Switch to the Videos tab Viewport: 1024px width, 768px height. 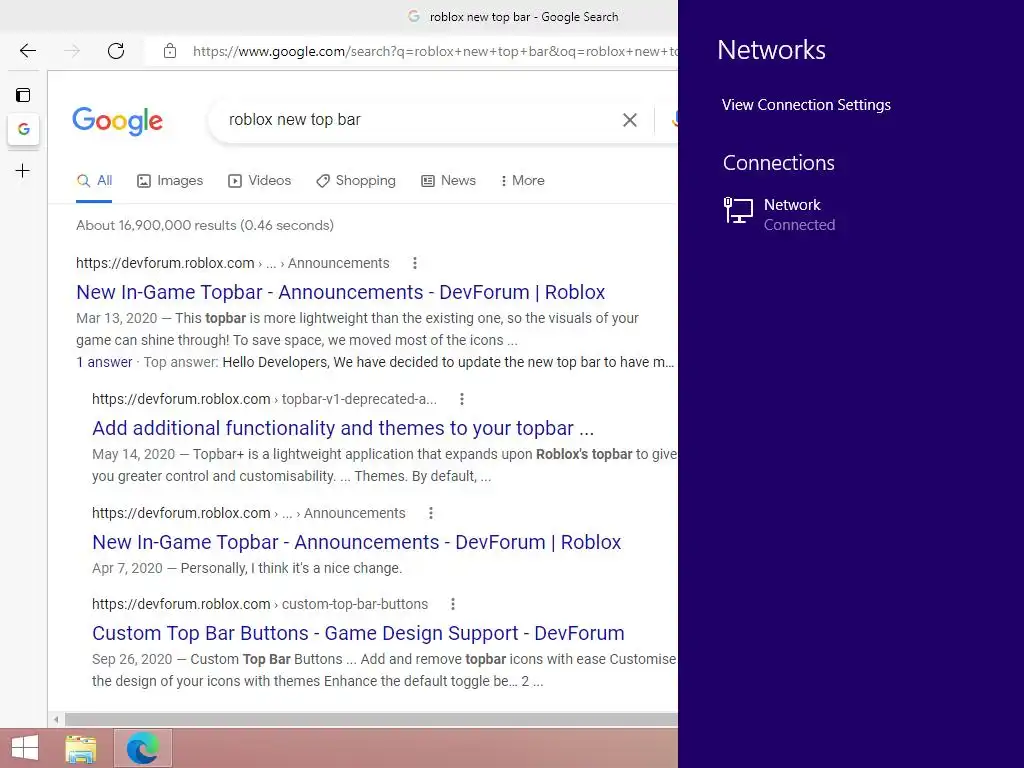tap(259, 181)
